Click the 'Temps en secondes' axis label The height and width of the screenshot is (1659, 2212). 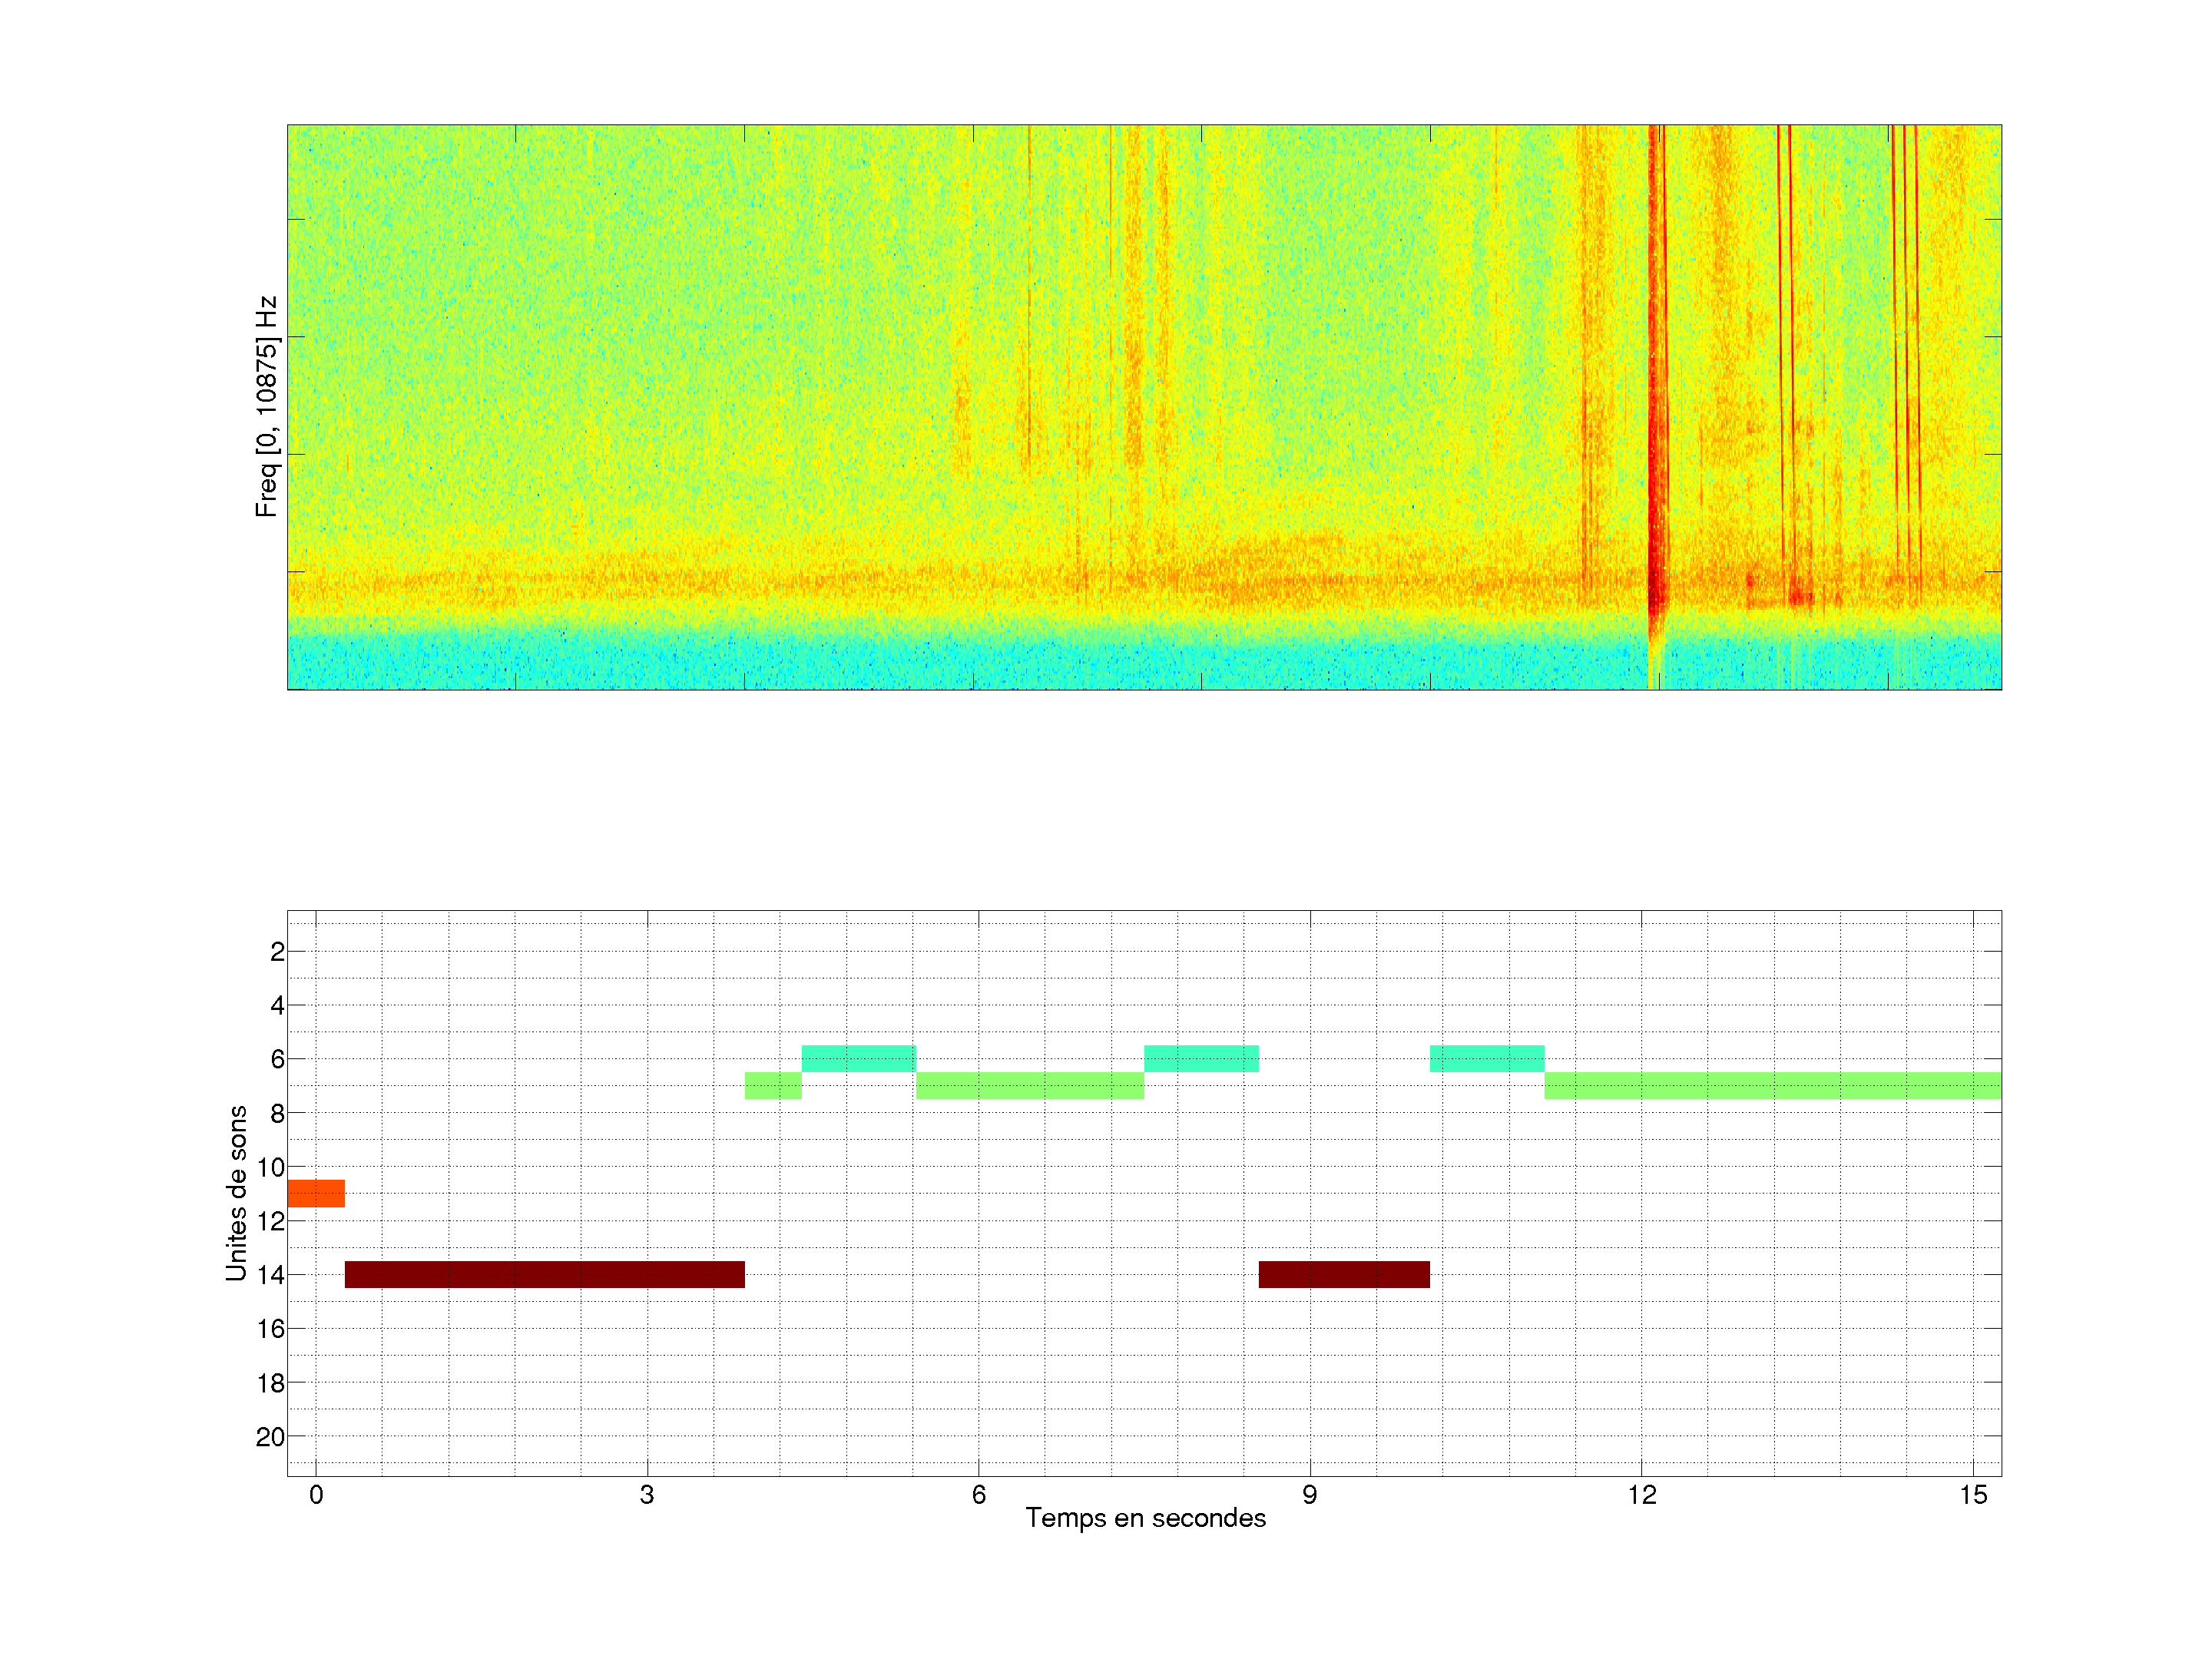[1145, 1518]
